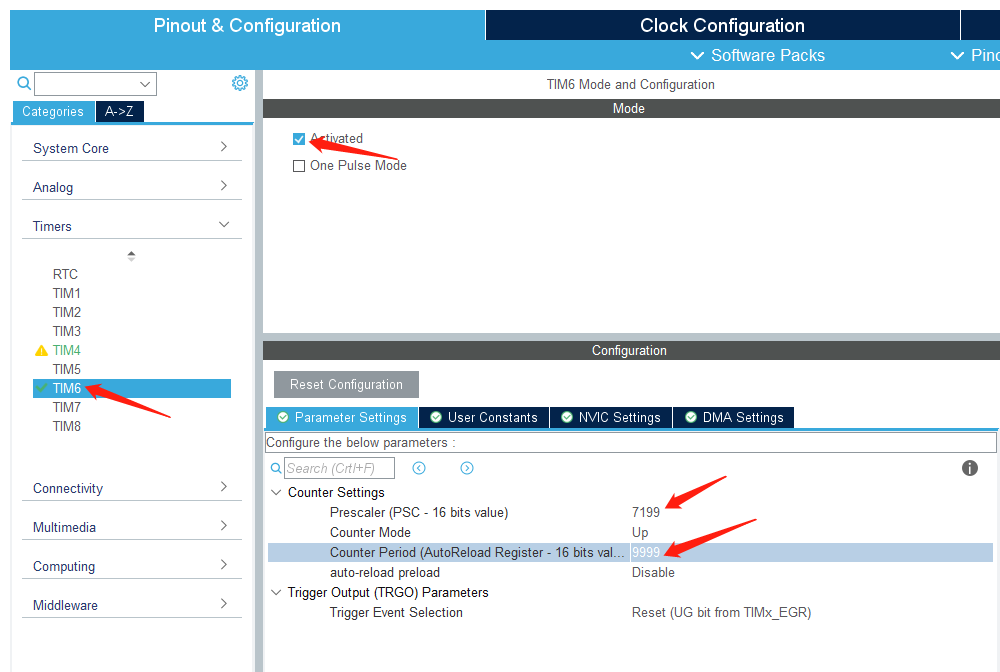Select the Trigger Event Selection row label
The height and width of the screenshot is (672, 1000).
(x=396, y=613)
